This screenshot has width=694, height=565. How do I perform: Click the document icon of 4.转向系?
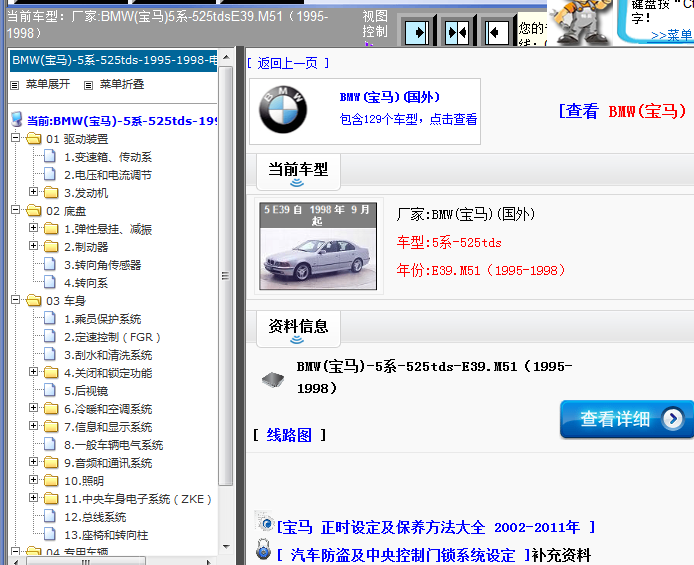click(50, 282)
